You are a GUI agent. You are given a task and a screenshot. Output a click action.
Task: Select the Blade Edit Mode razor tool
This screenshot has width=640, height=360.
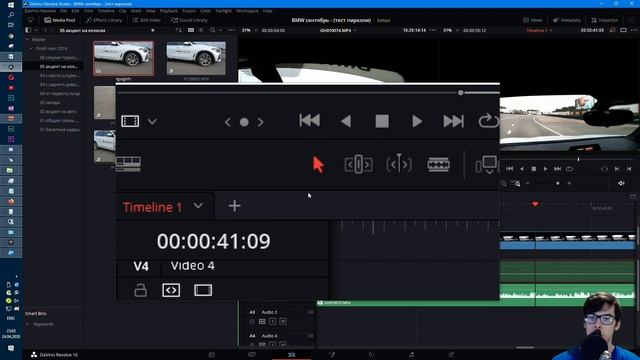click(x=438, y=164)
